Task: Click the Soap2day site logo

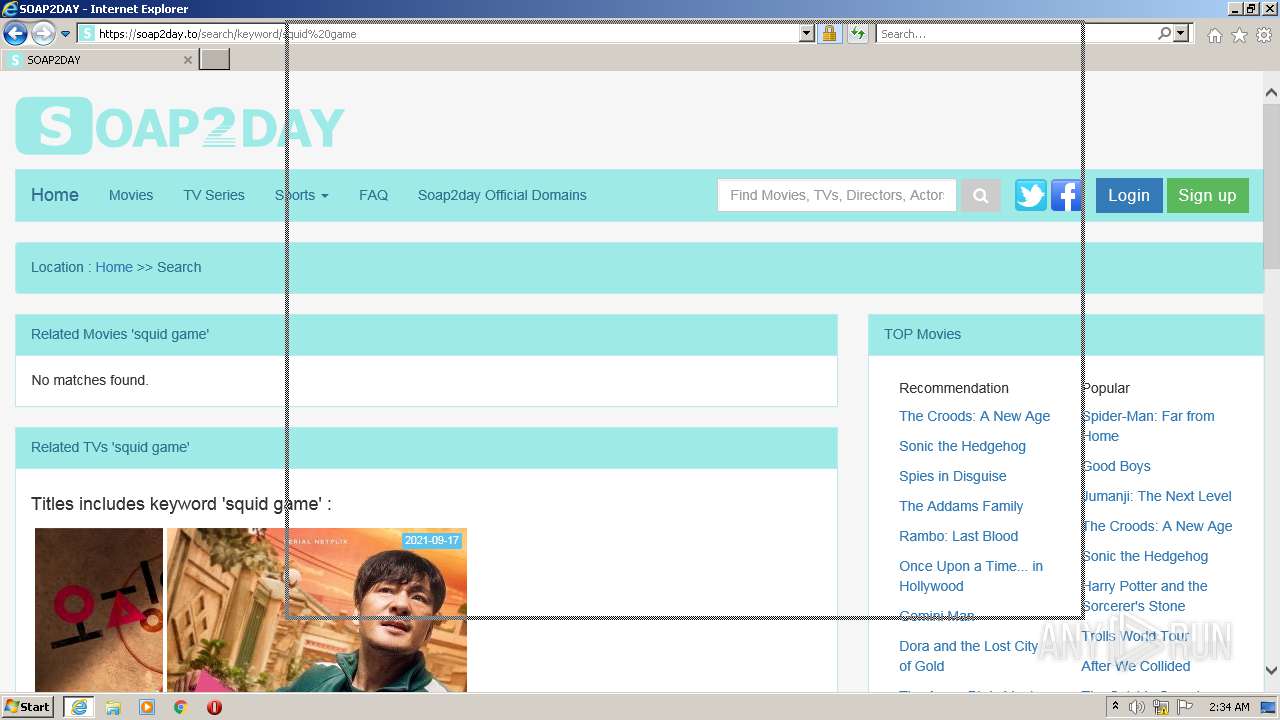Action: pyautogui.click(x=180, y=126)
